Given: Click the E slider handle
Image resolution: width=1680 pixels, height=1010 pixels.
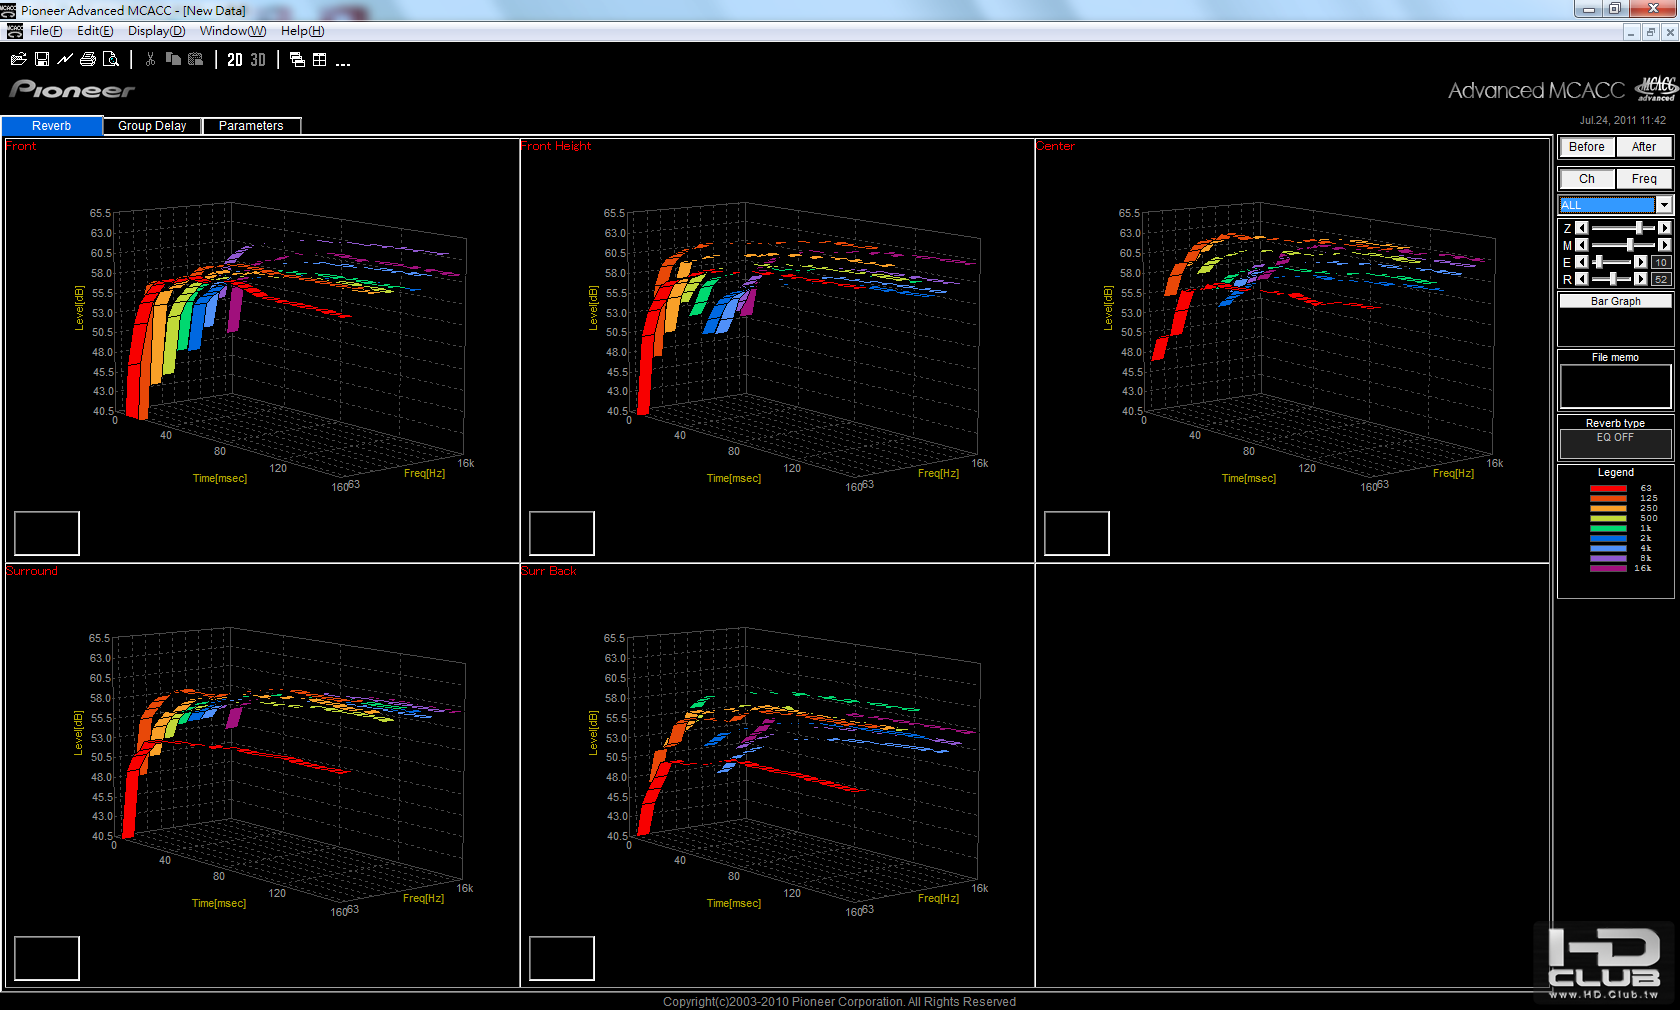Looking at the screenshot, I should click(1599, 262).
